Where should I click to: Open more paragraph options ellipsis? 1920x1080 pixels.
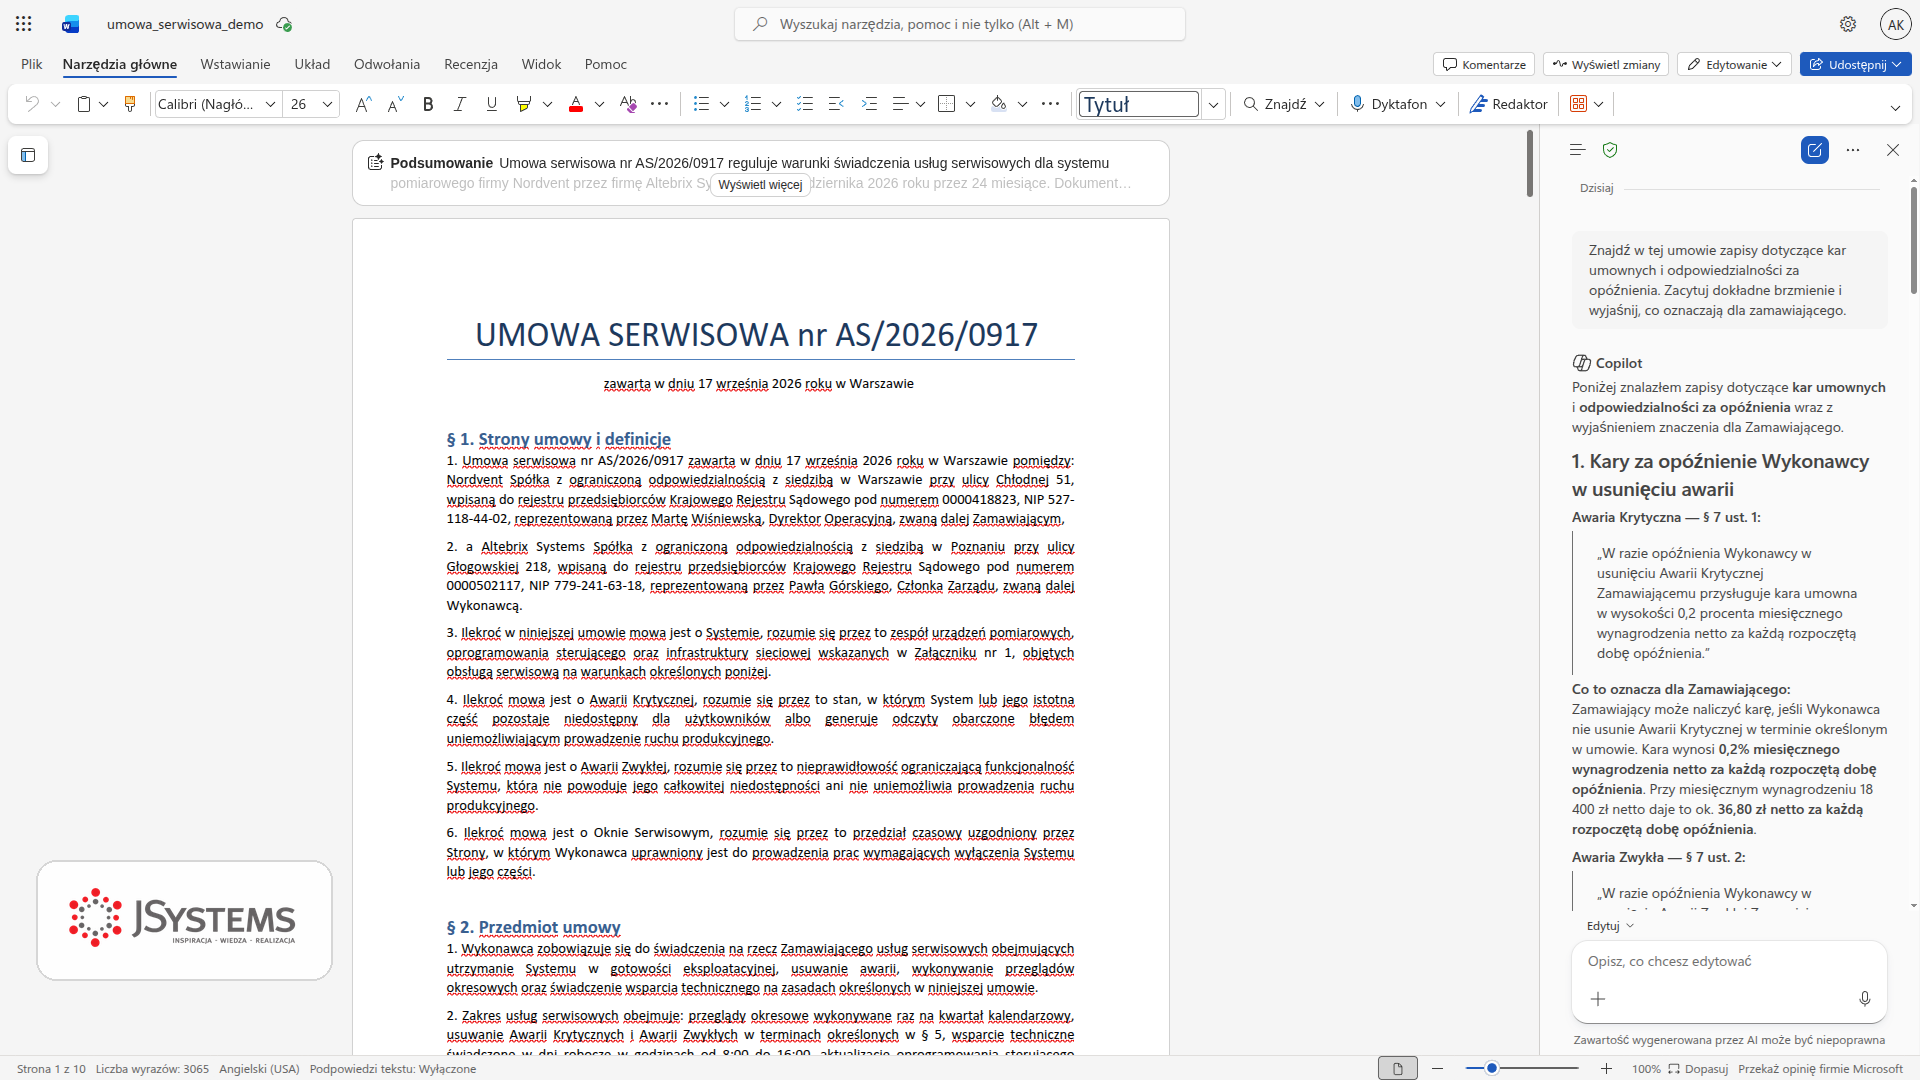click(1050, 104)
